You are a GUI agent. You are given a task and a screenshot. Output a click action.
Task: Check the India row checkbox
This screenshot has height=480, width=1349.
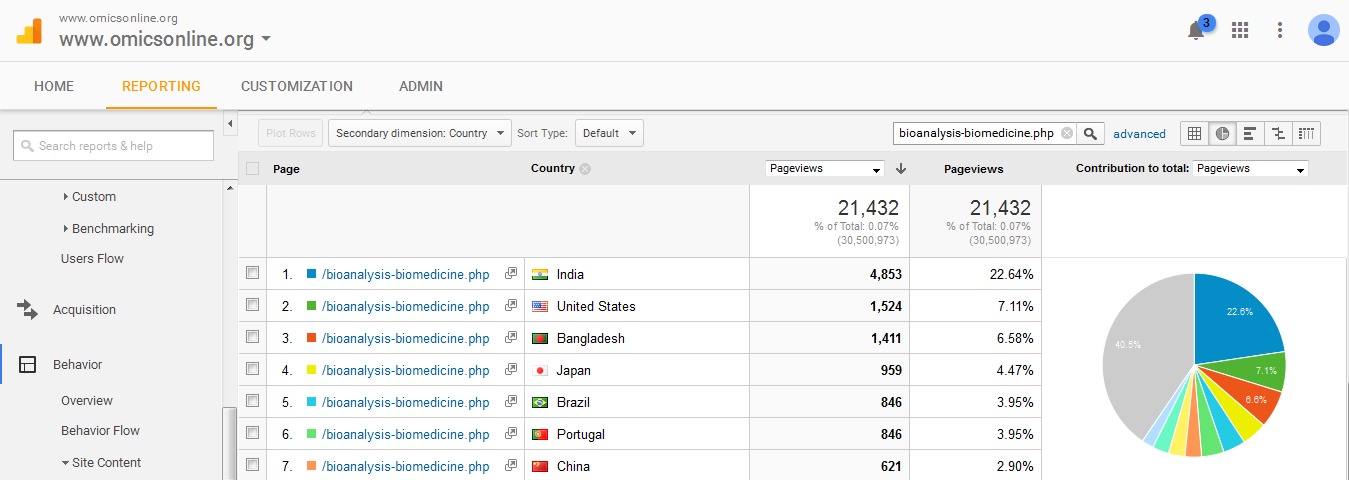pyautogui.click(x=252, y=273)
